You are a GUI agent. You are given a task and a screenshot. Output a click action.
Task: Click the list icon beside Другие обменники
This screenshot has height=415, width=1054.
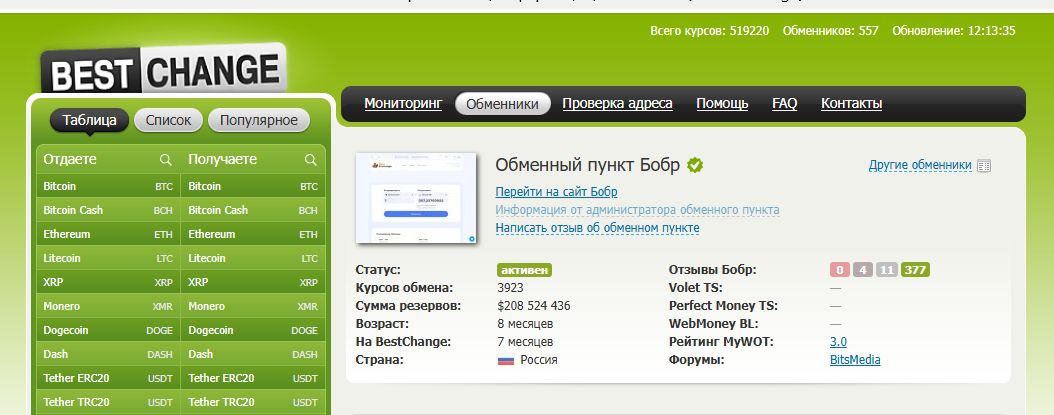point(984,166)
